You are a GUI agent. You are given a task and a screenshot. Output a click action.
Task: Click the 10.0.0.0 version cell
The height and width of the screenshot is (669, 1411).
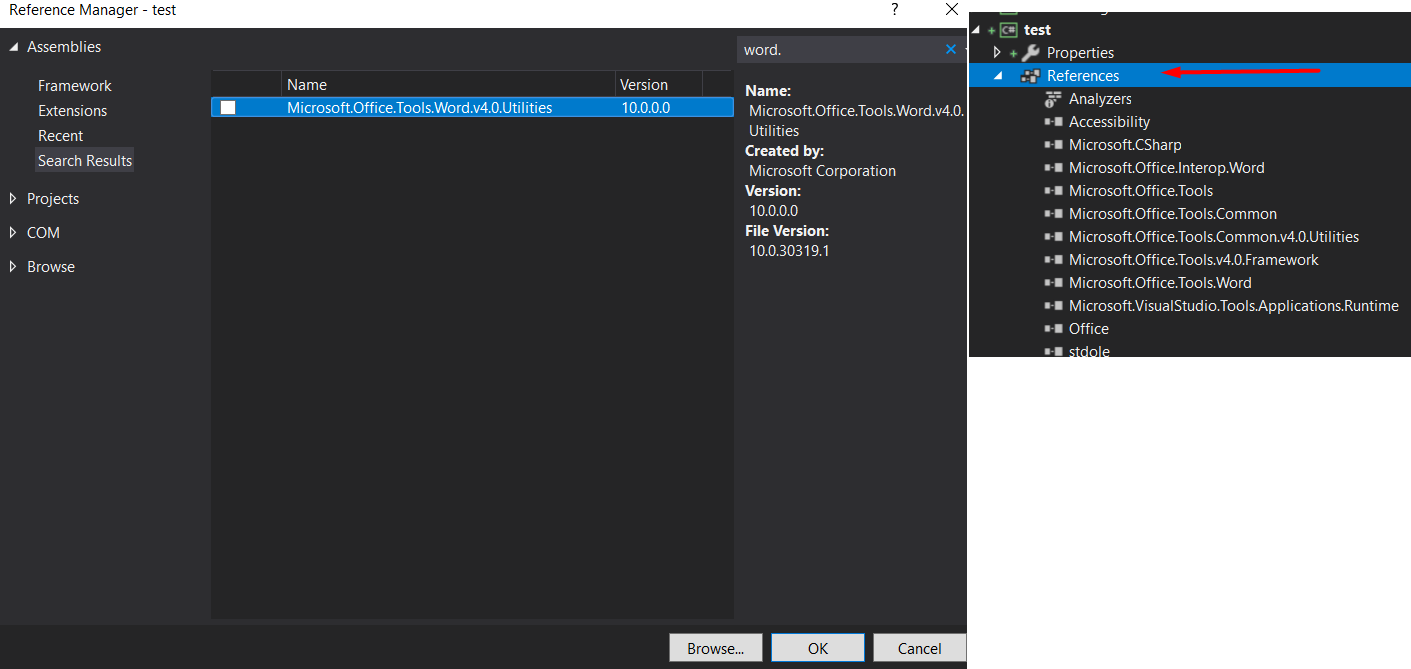[x=646, y=107]
